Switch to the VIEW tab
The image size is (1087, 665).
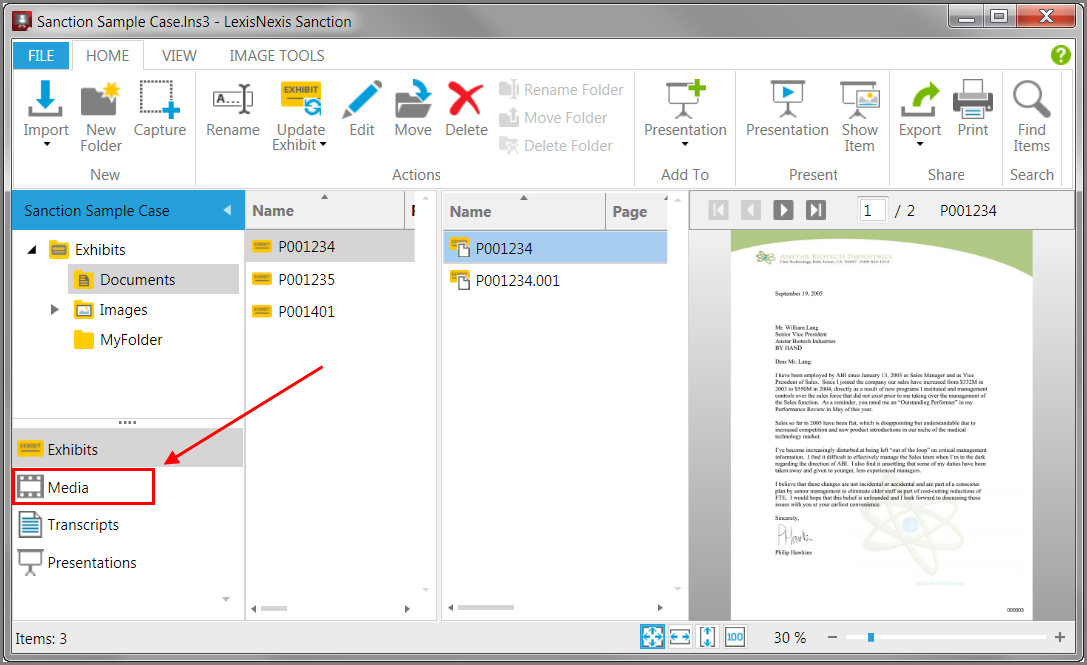(180, 55)
